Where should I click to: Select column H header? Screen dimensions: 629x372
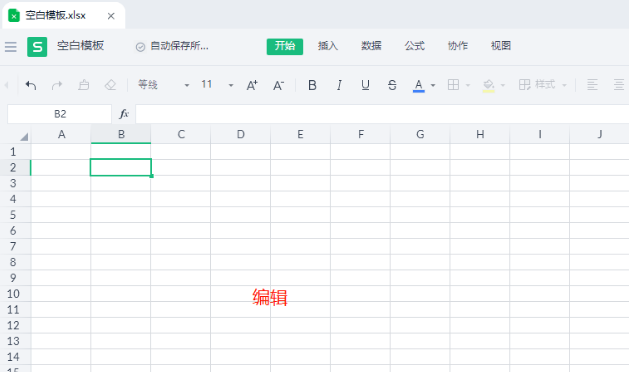click(x=480, y=134)
